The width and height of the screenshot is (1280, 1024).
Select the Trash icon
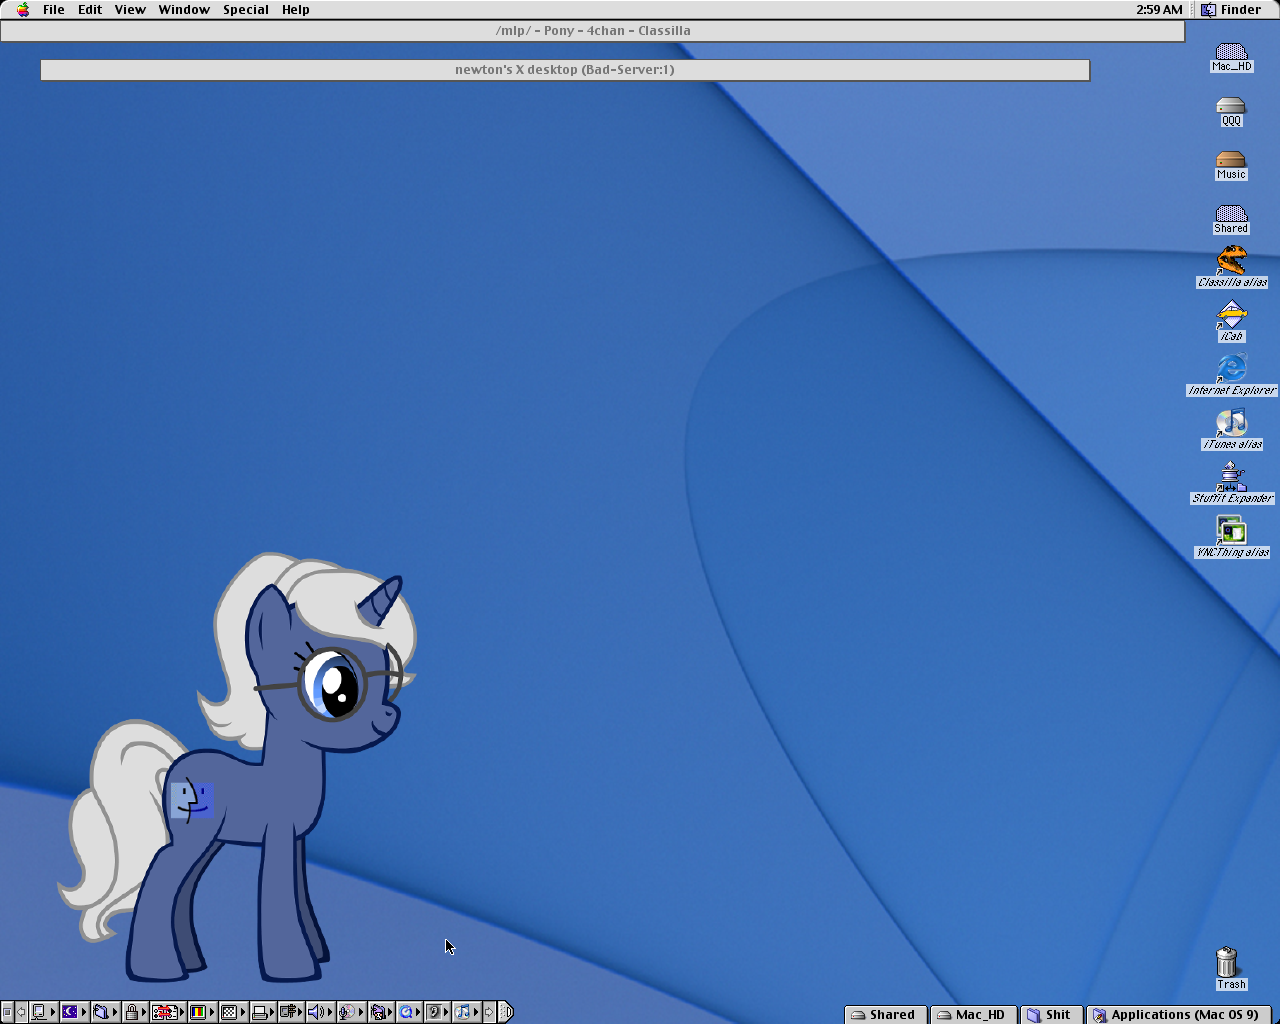pos(1230,969)
